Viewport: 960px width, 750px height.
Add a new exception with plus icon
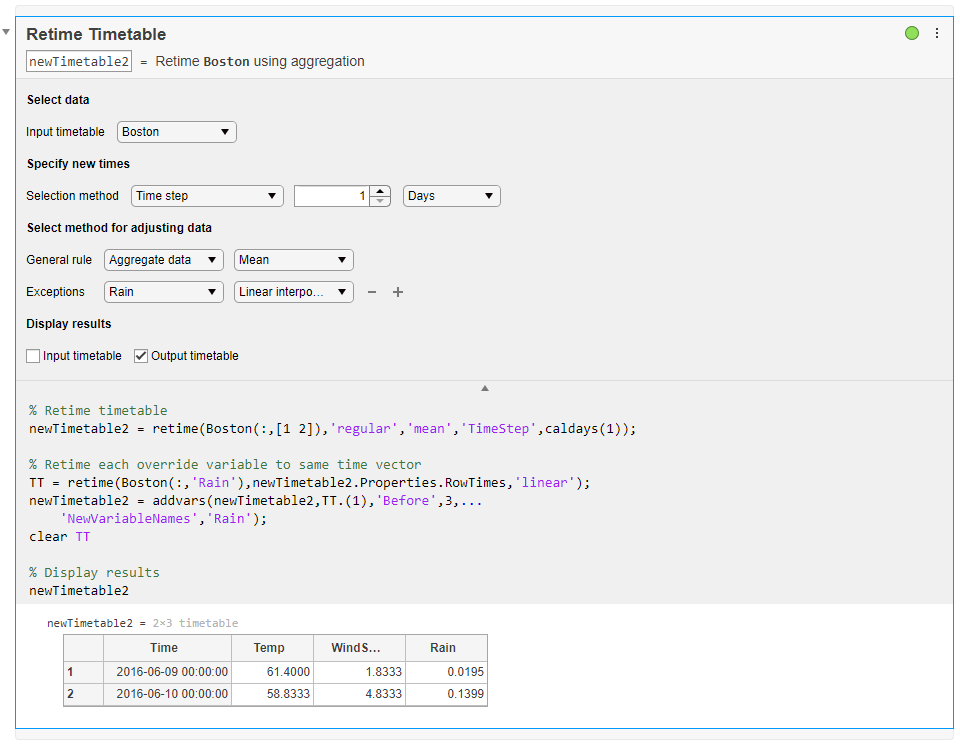click(398, 292)
